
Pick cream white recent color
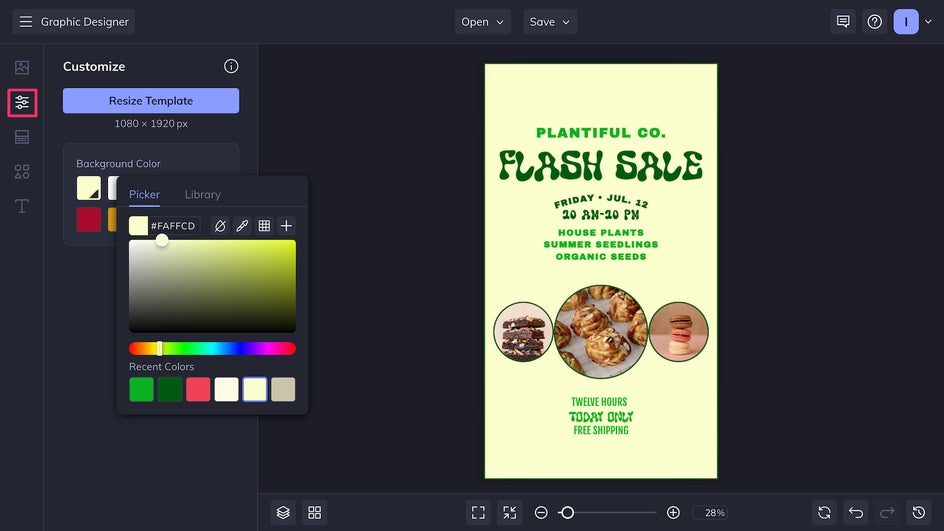(x=226, y=390)
